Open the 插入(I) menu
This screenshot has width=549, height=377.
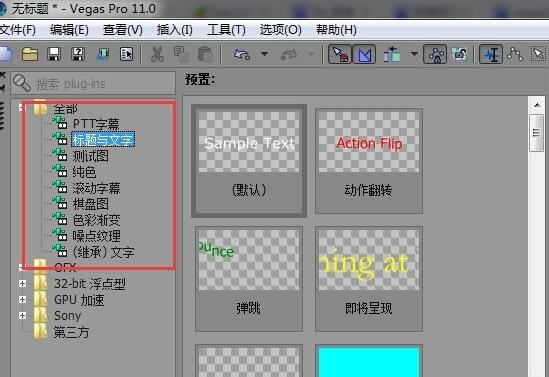[174, 30]
